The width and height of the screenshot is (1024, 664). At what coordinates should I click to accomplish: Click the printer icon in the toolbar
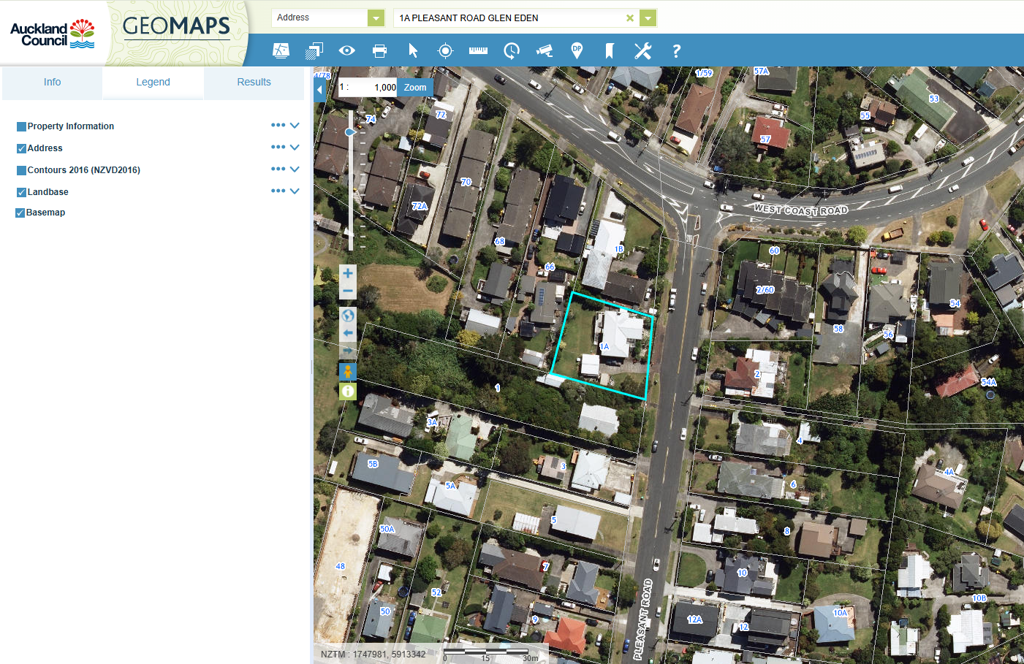[x=380, y=51]
